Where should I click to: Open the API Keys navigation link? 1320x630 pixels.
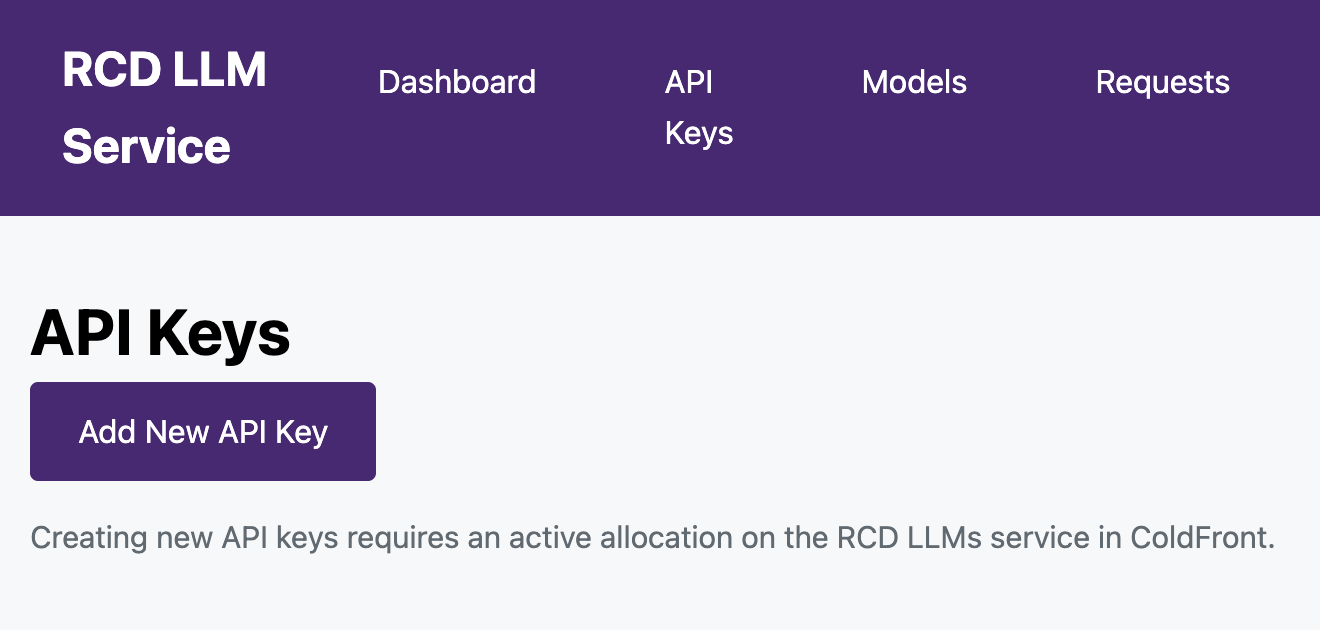point(698,107)
